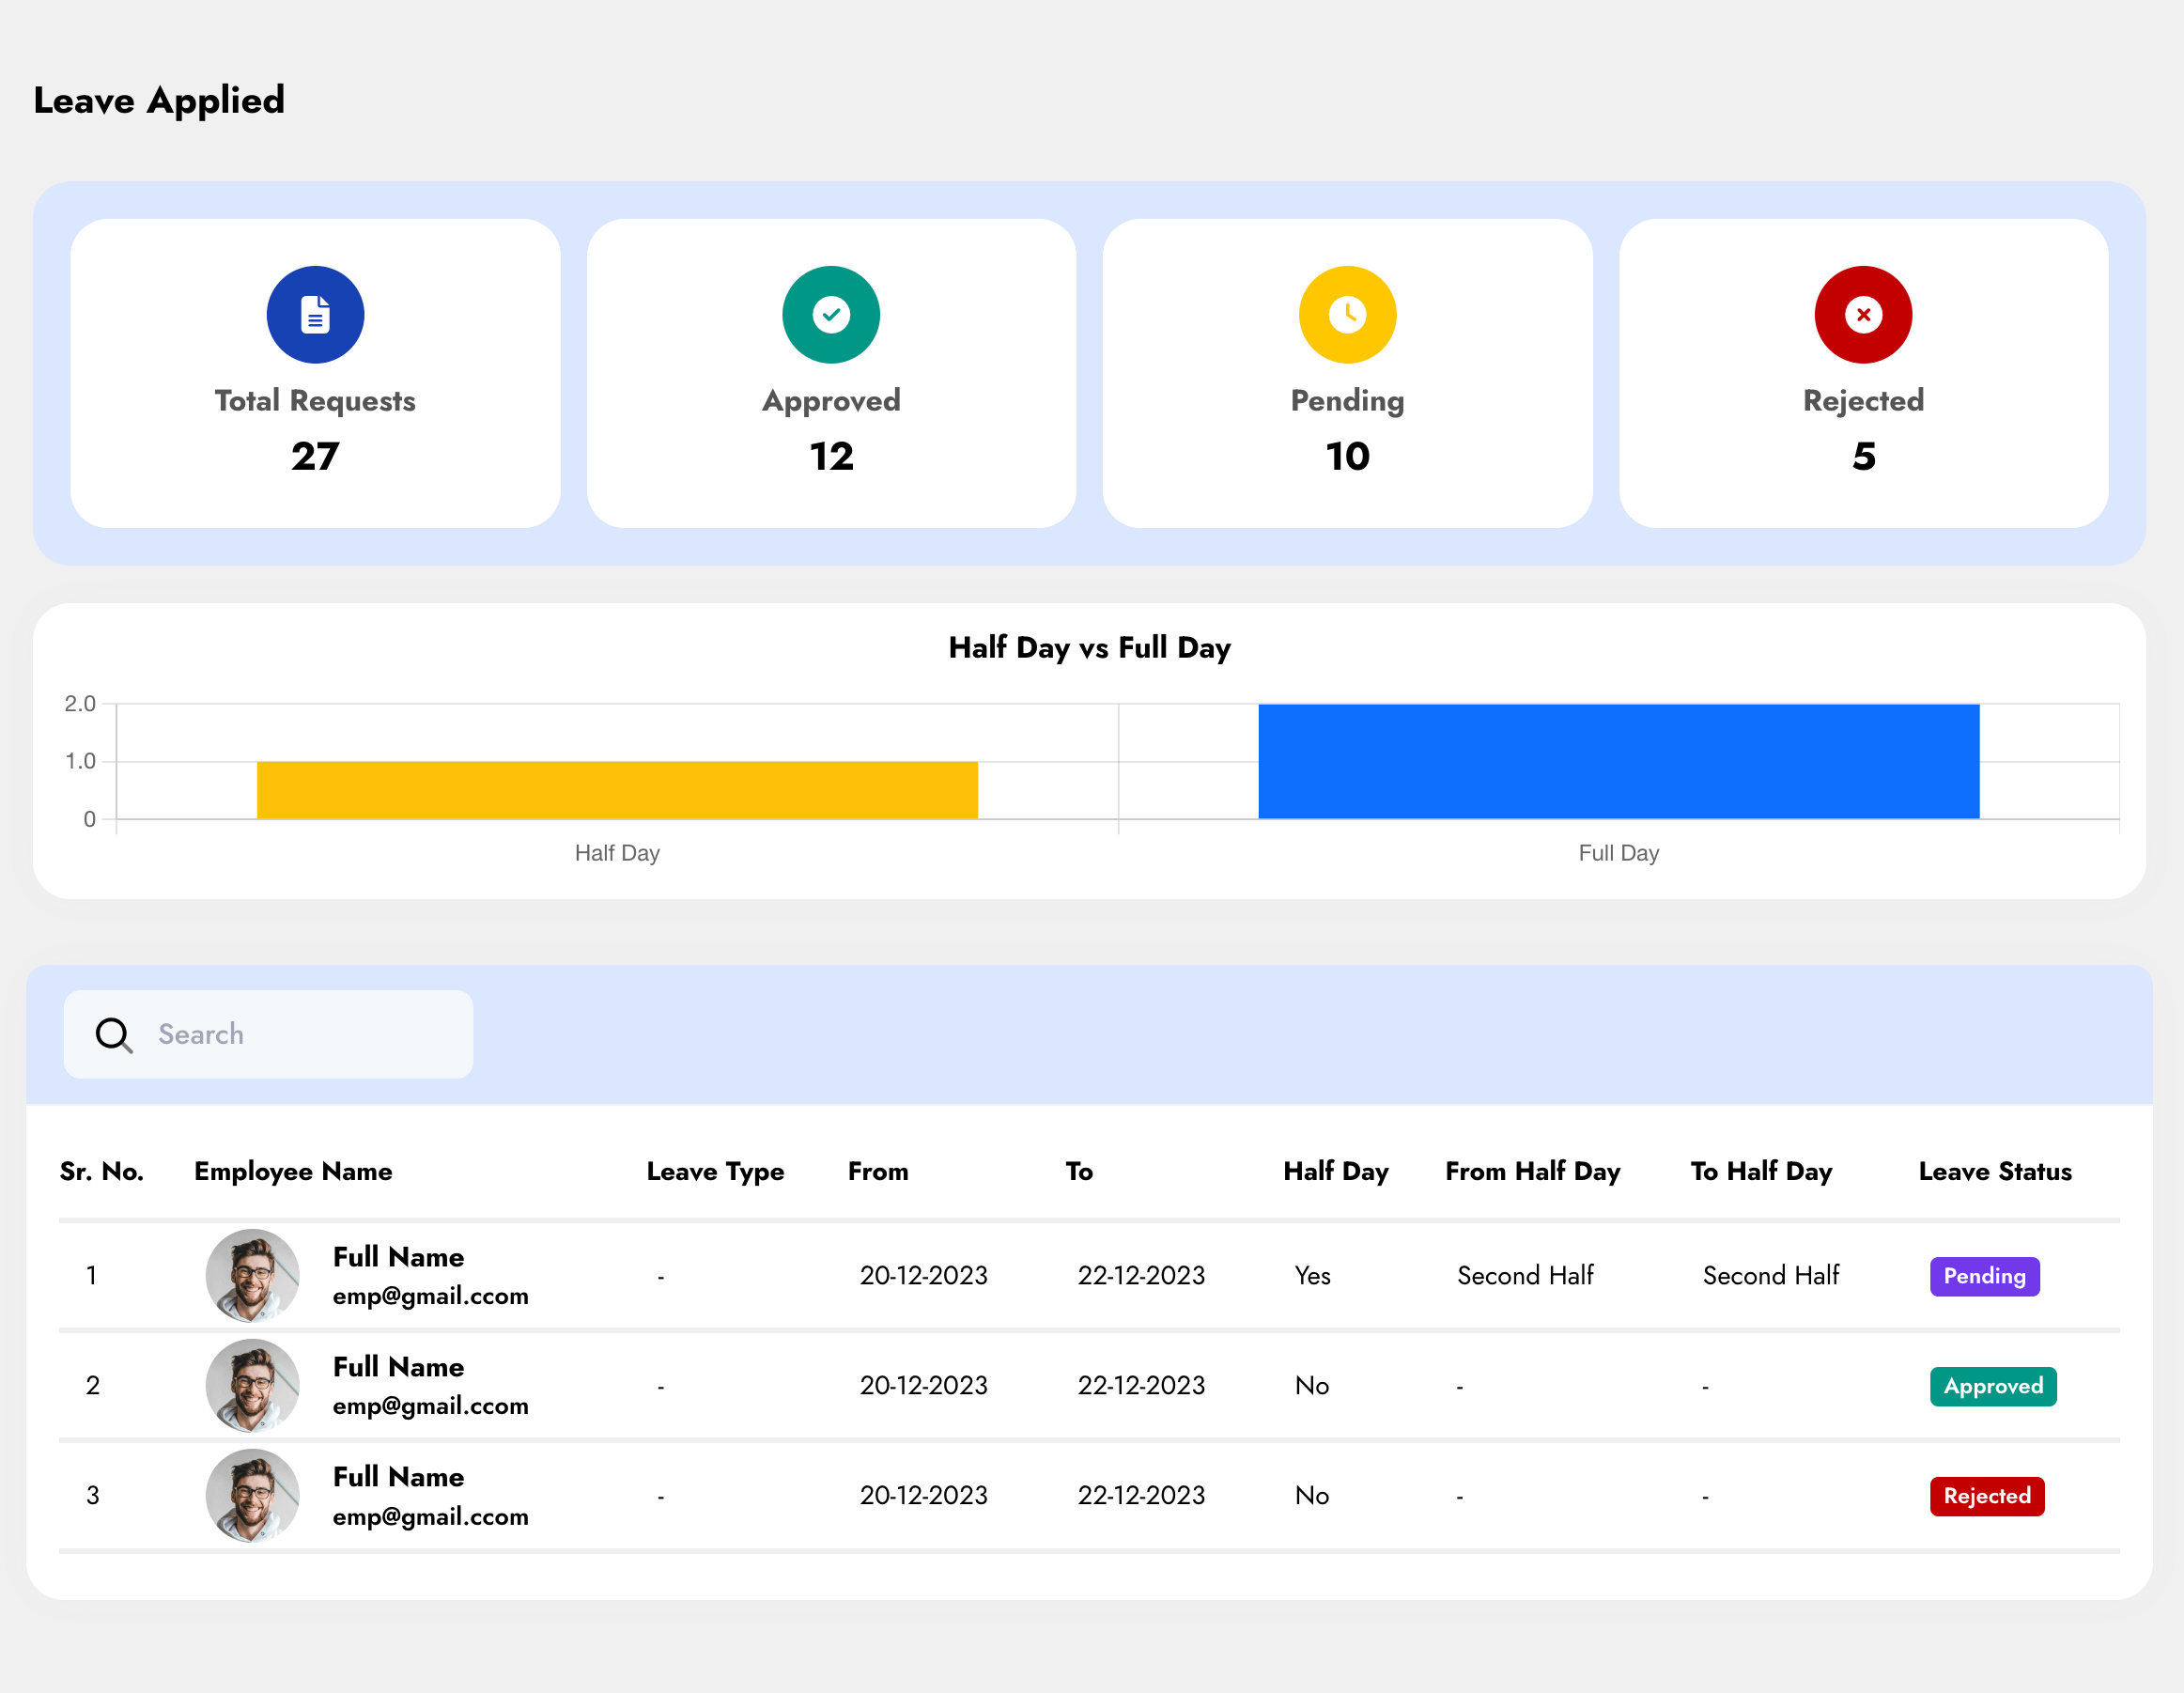
Task: Click the blue Full Day chart bar
Action: tap(1618, 761)
